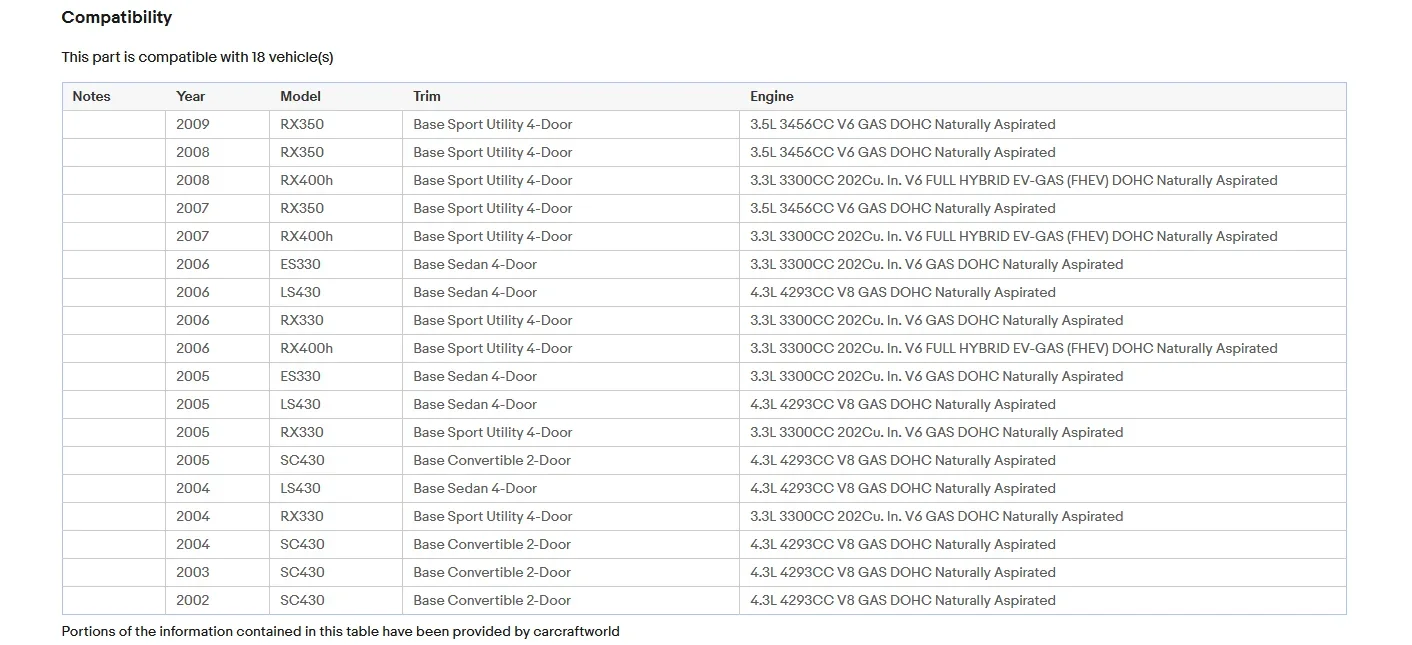Click the Trim cell of the 2008 RX400h row
1412x645 pixels.
[571, 181]
